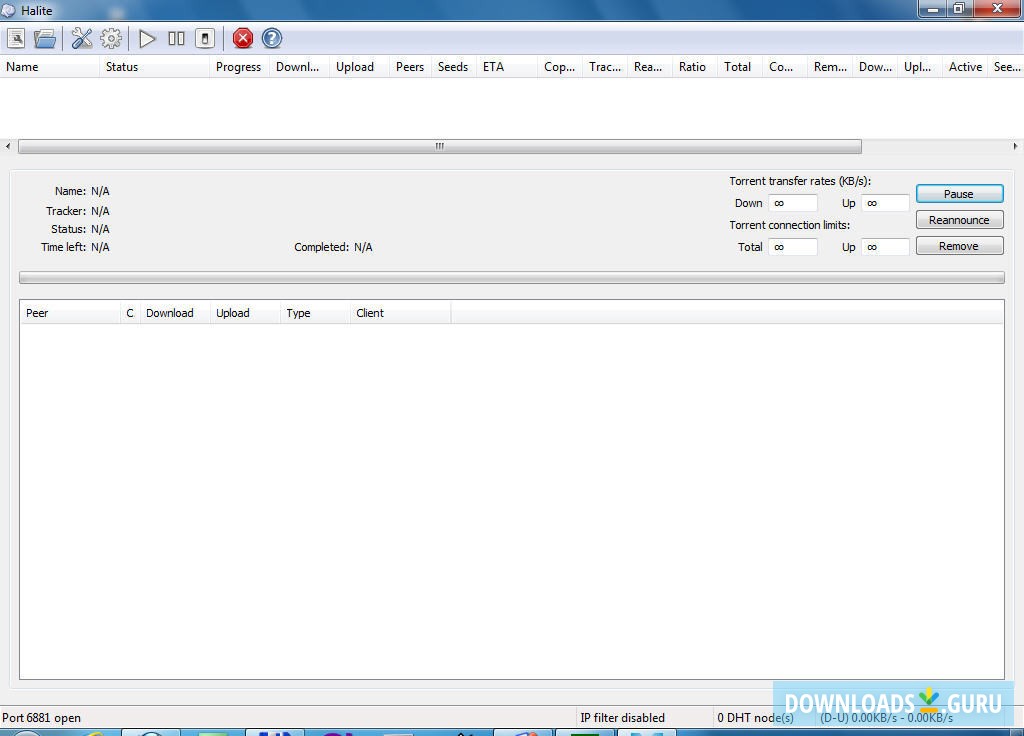Open Halite help with question mark icon
The width and height of the screenshot is (1024, 736).
[271, 38]
